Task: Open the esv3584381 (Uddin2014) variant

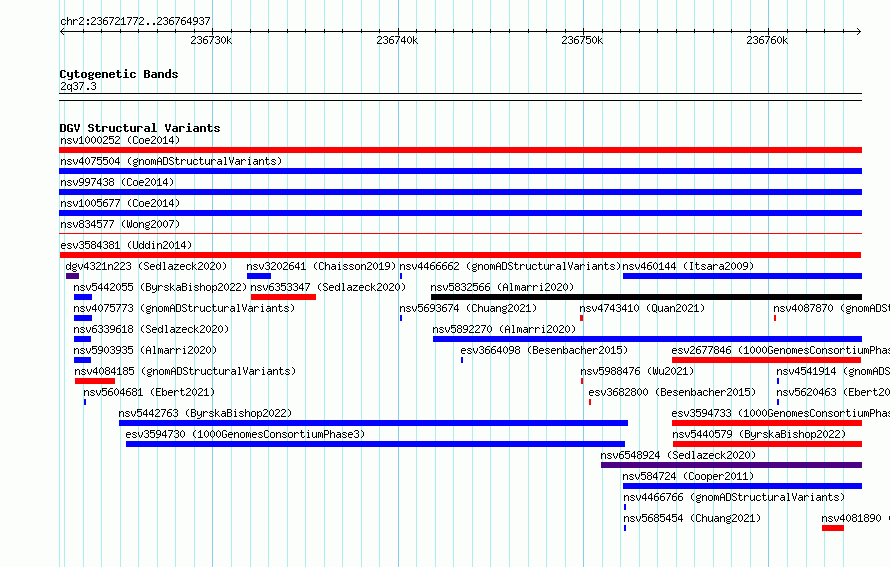Action: click(126, 245)
